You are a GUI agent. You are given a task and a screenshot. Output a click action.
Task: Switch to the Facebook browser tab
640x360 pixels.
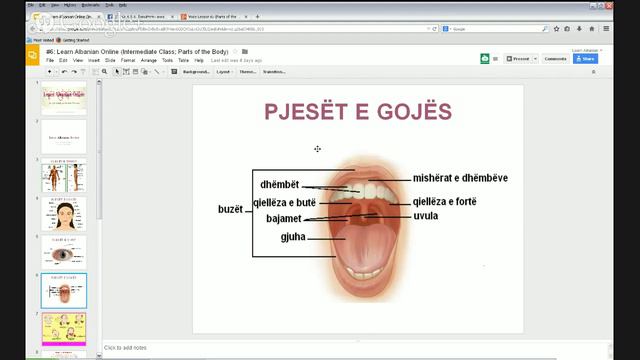point(141,17)
